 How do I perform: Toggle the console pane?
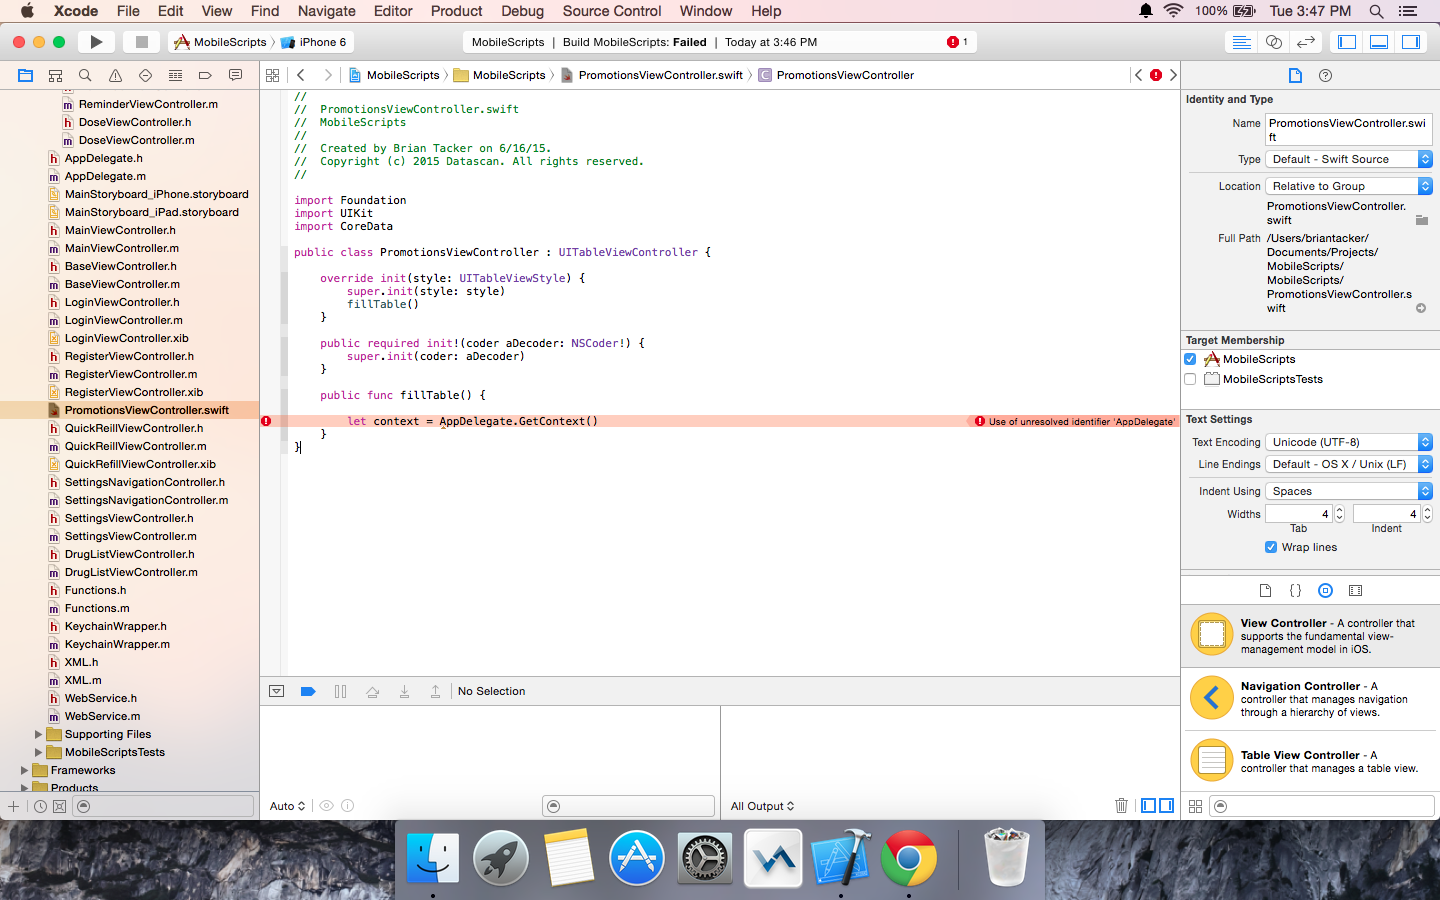[1166, 806]
